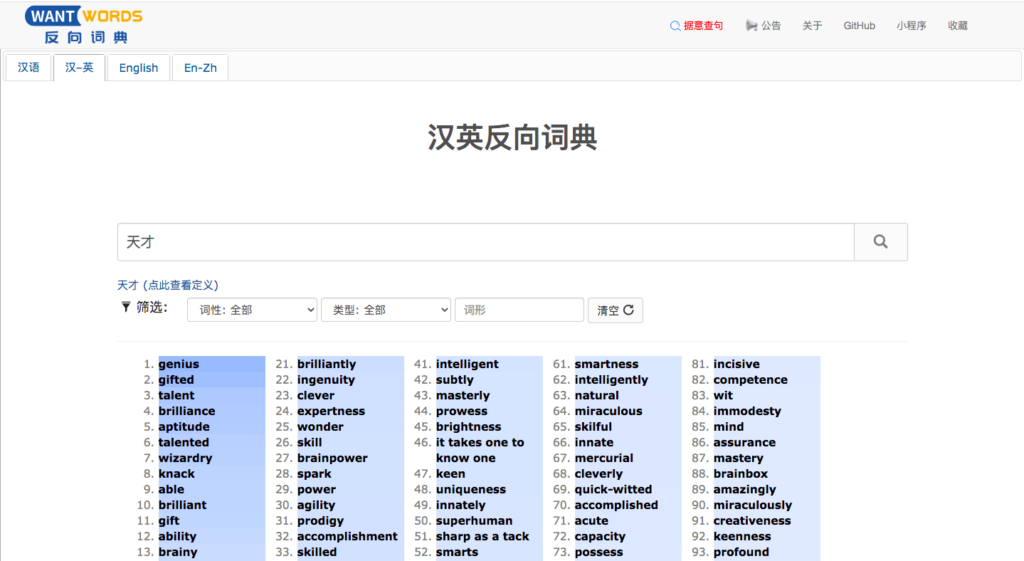Click the result word smartness
Viewport: 1024px width, 561px height.
point(606,364)
